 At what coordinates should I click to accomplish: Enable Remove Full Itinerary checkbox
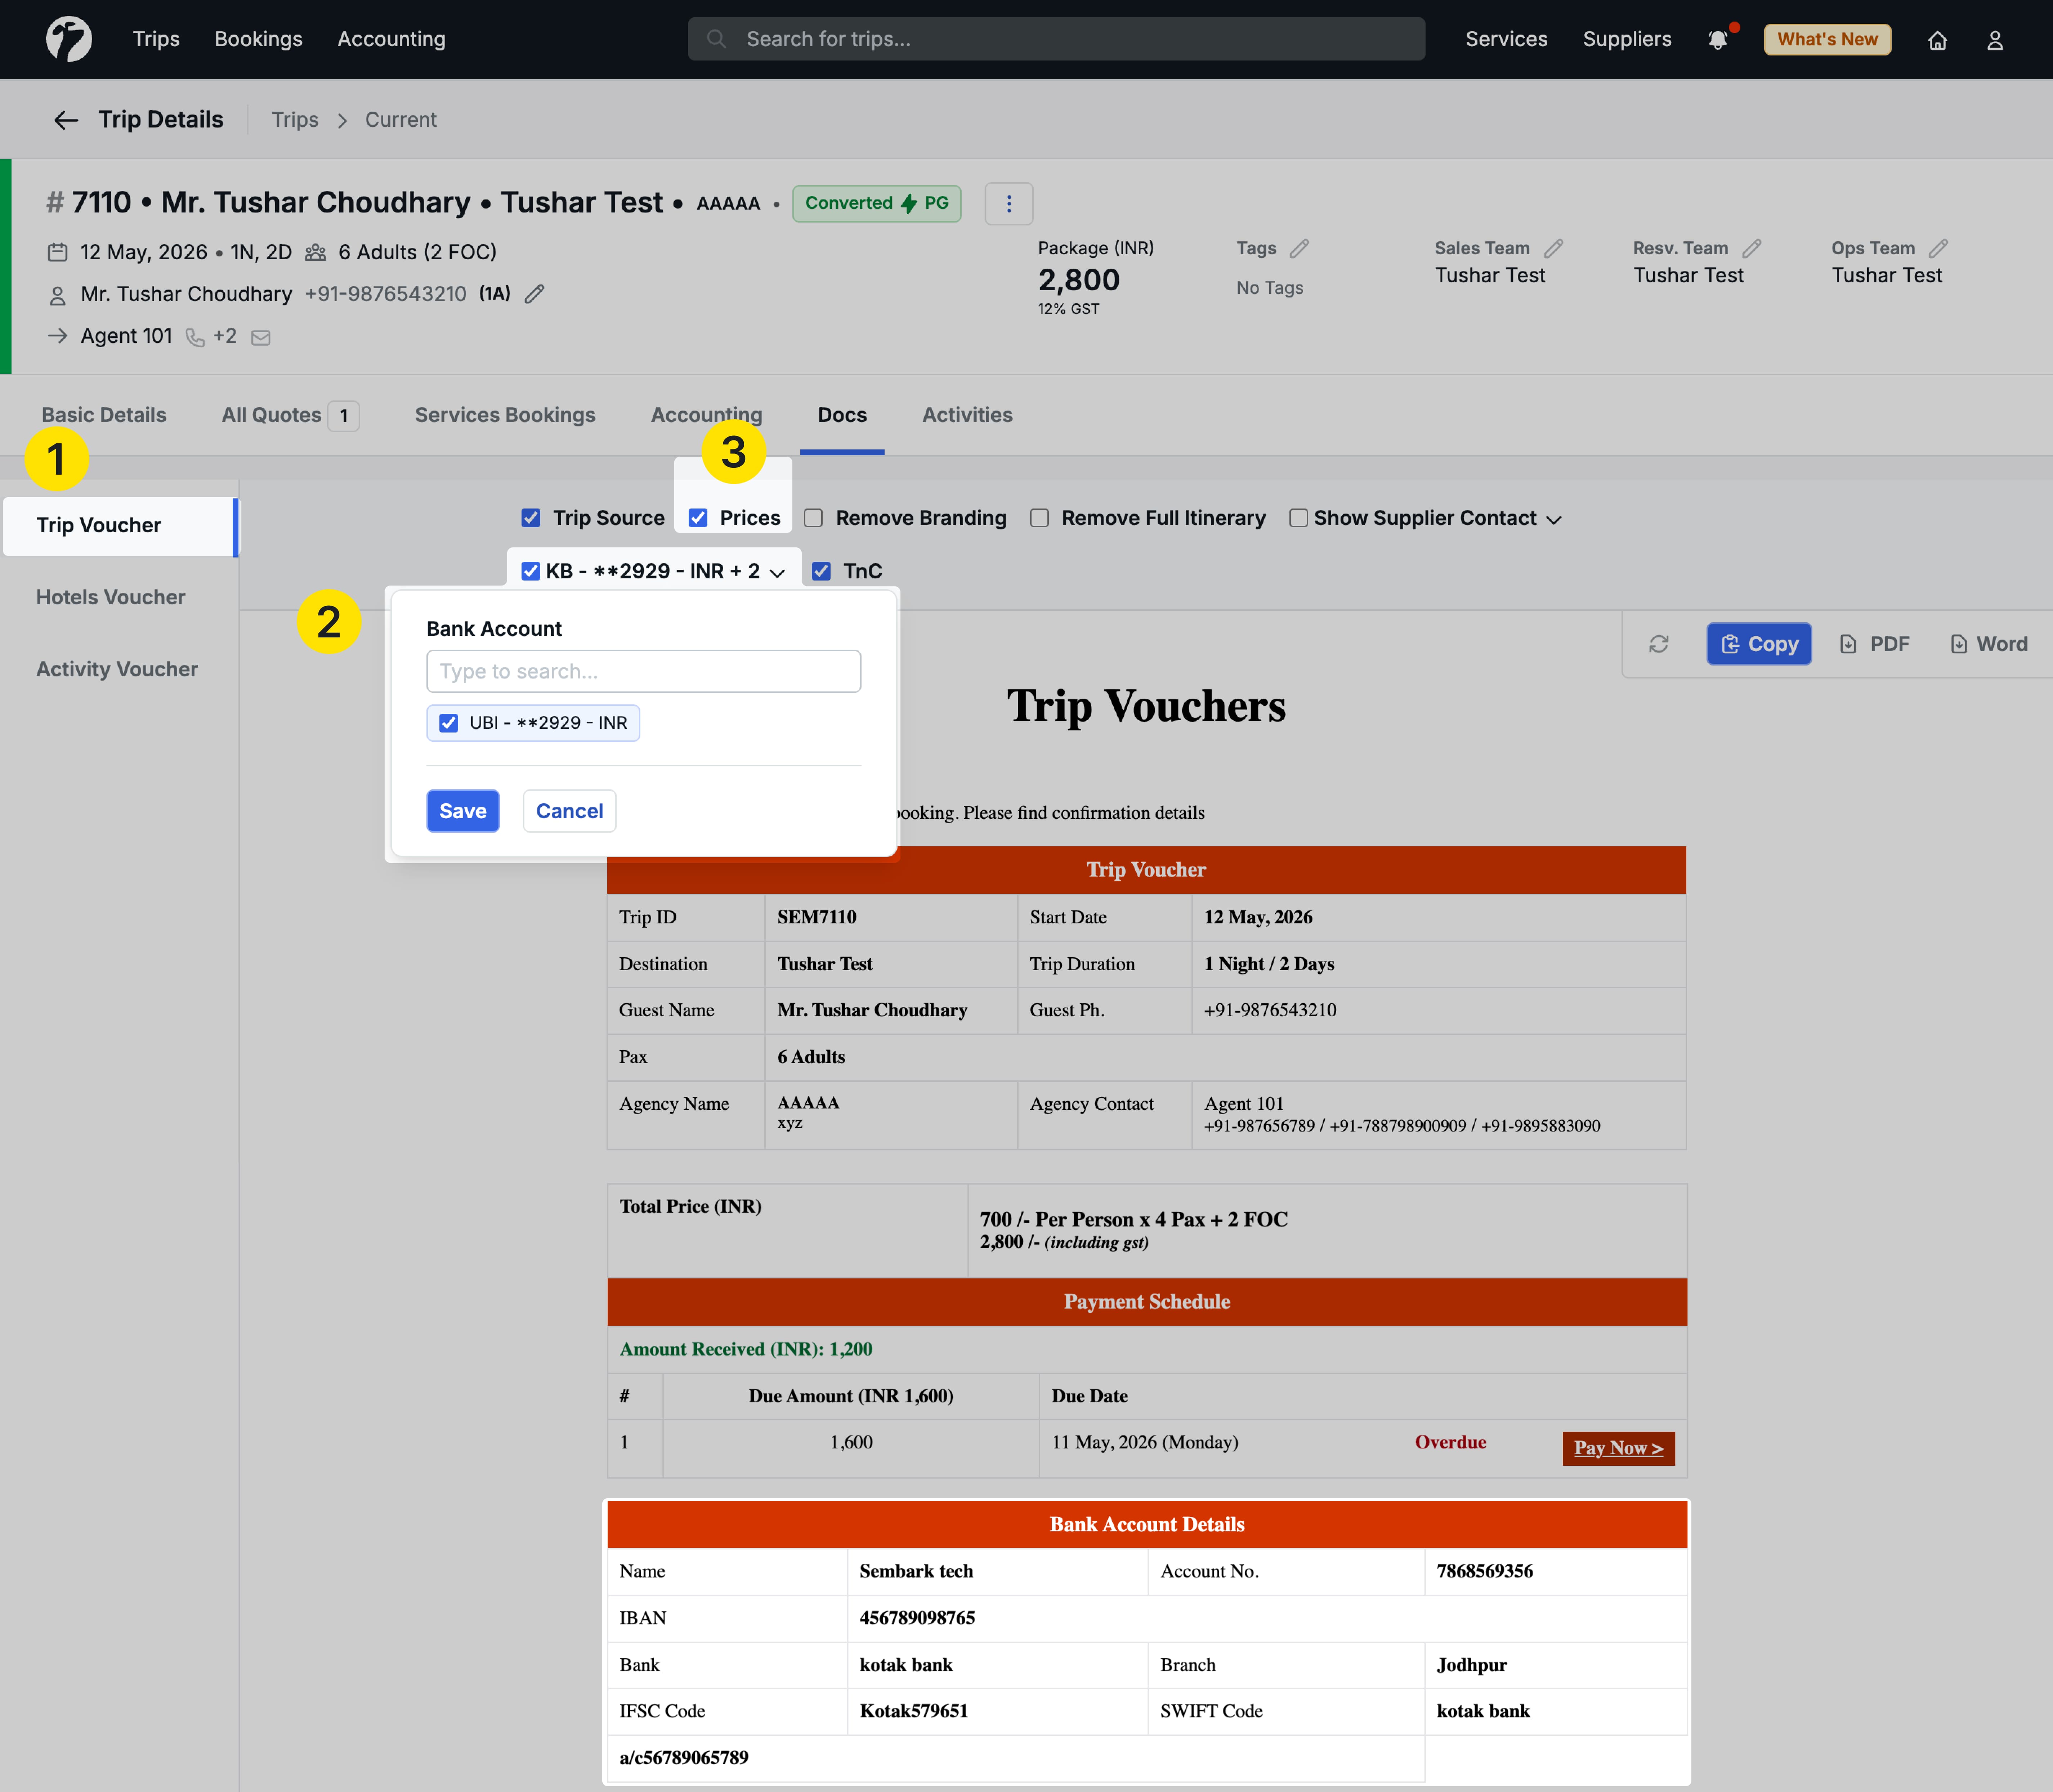click(x=1040, y=518)
